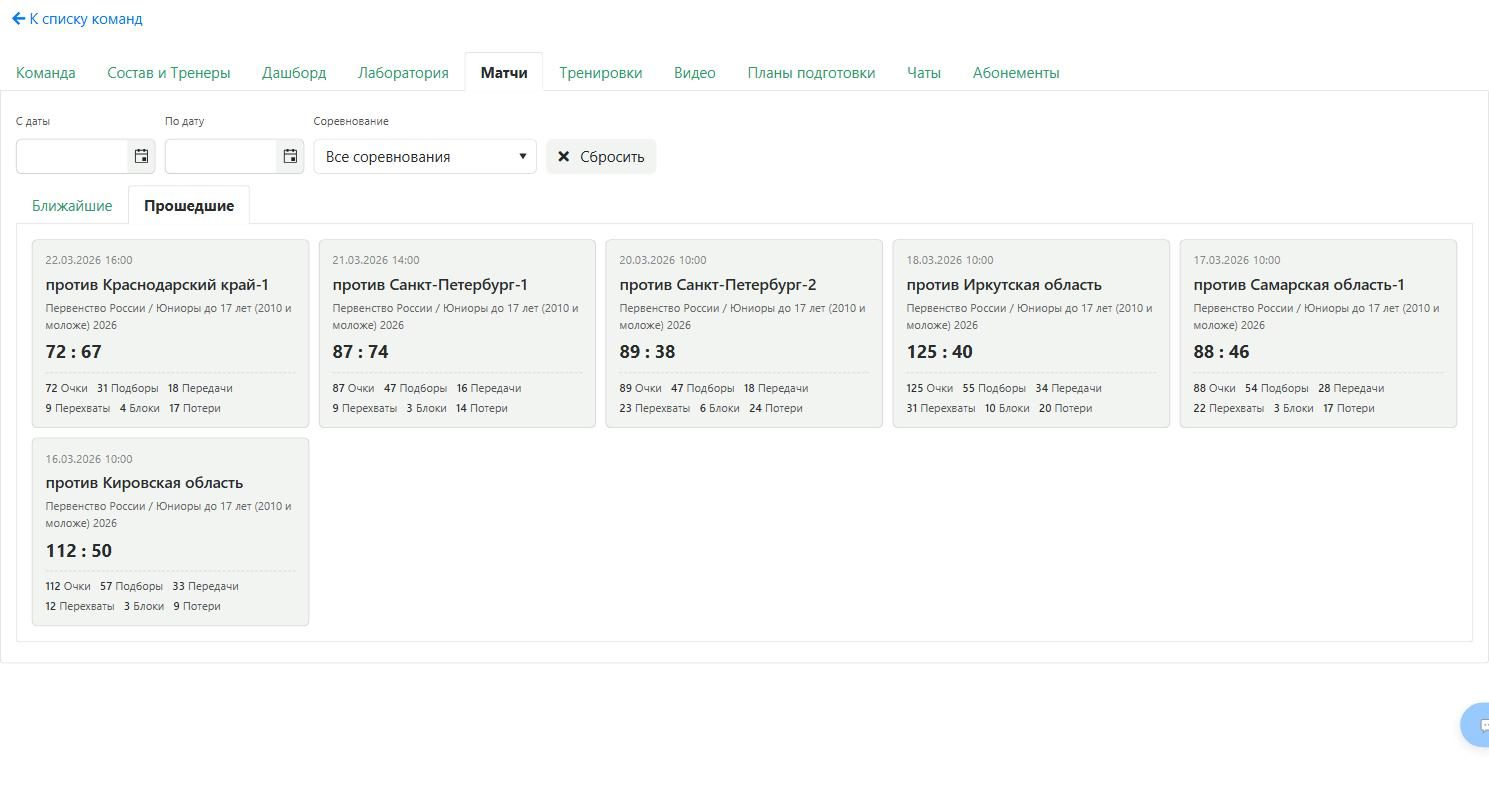This screenshot has height=812, width=1489.
Task: Switch to 'Лаборатория' tab
Action: tap(403, 72)
